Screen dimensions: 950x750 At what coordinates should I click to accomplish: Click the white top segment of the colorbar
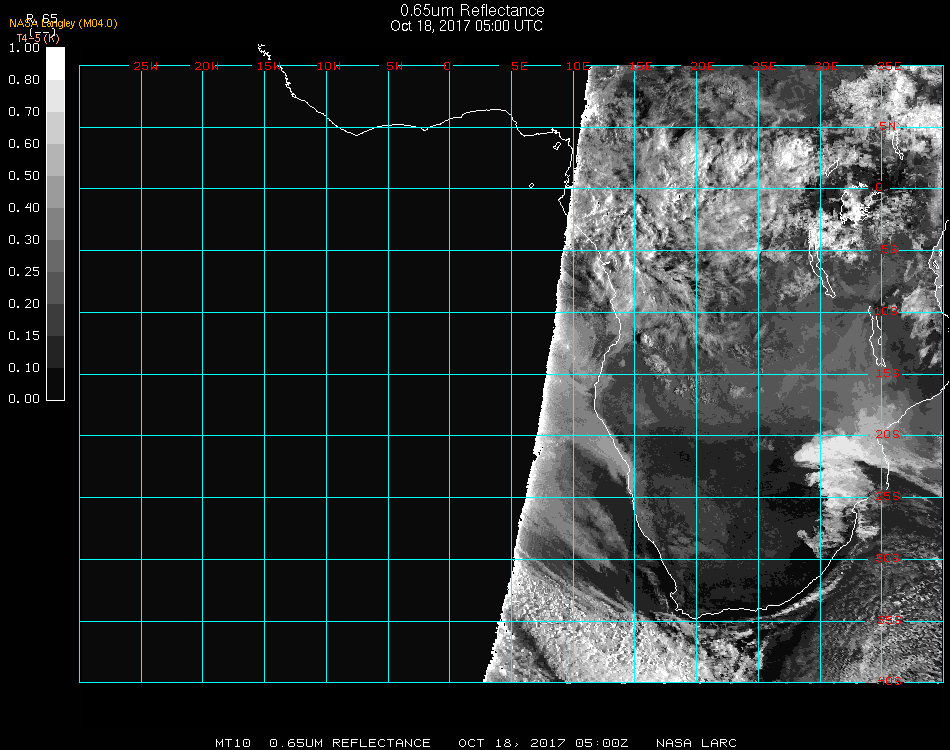pyautogui.click(x=55, y=64)
